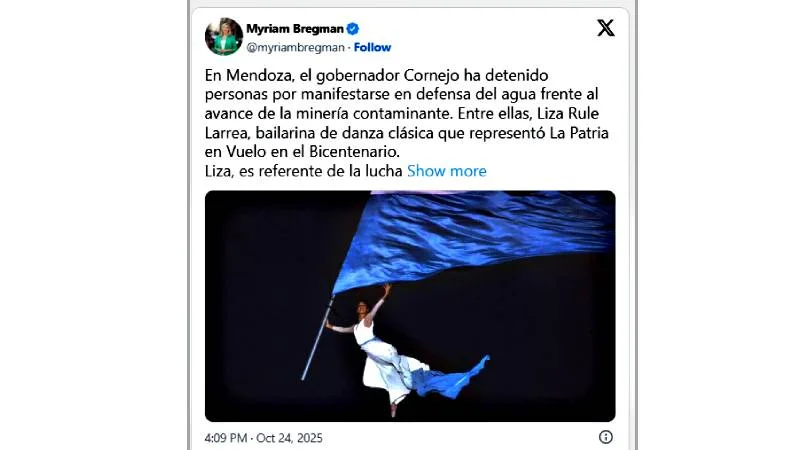
Task: Open the dancer photo attachment
Action: pos(410,306)
